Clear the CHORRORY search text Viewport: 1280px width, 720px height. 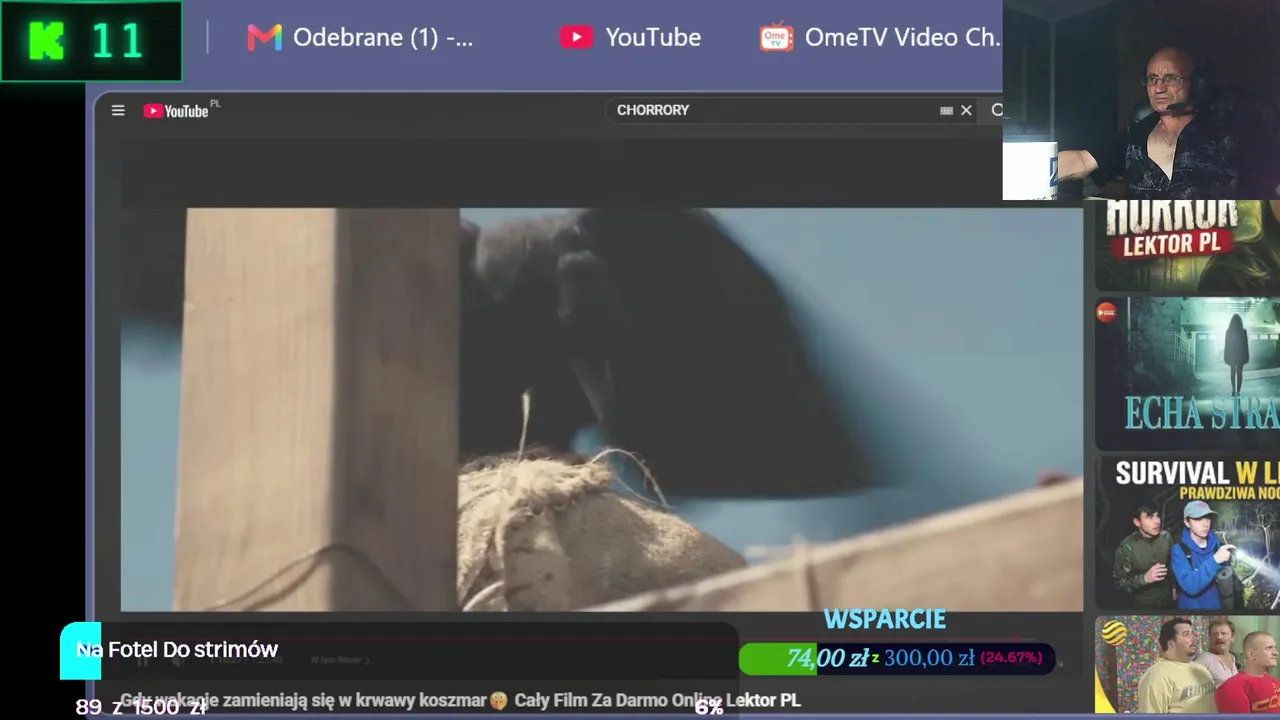966,110
